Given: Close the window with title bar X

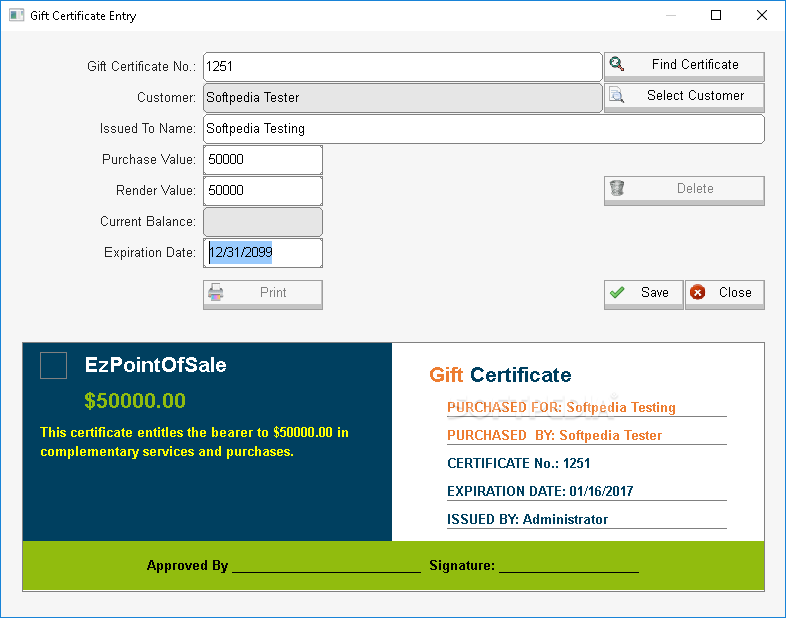Looking at the screenshot, I should pyautogui.click(x=762, y=15).
